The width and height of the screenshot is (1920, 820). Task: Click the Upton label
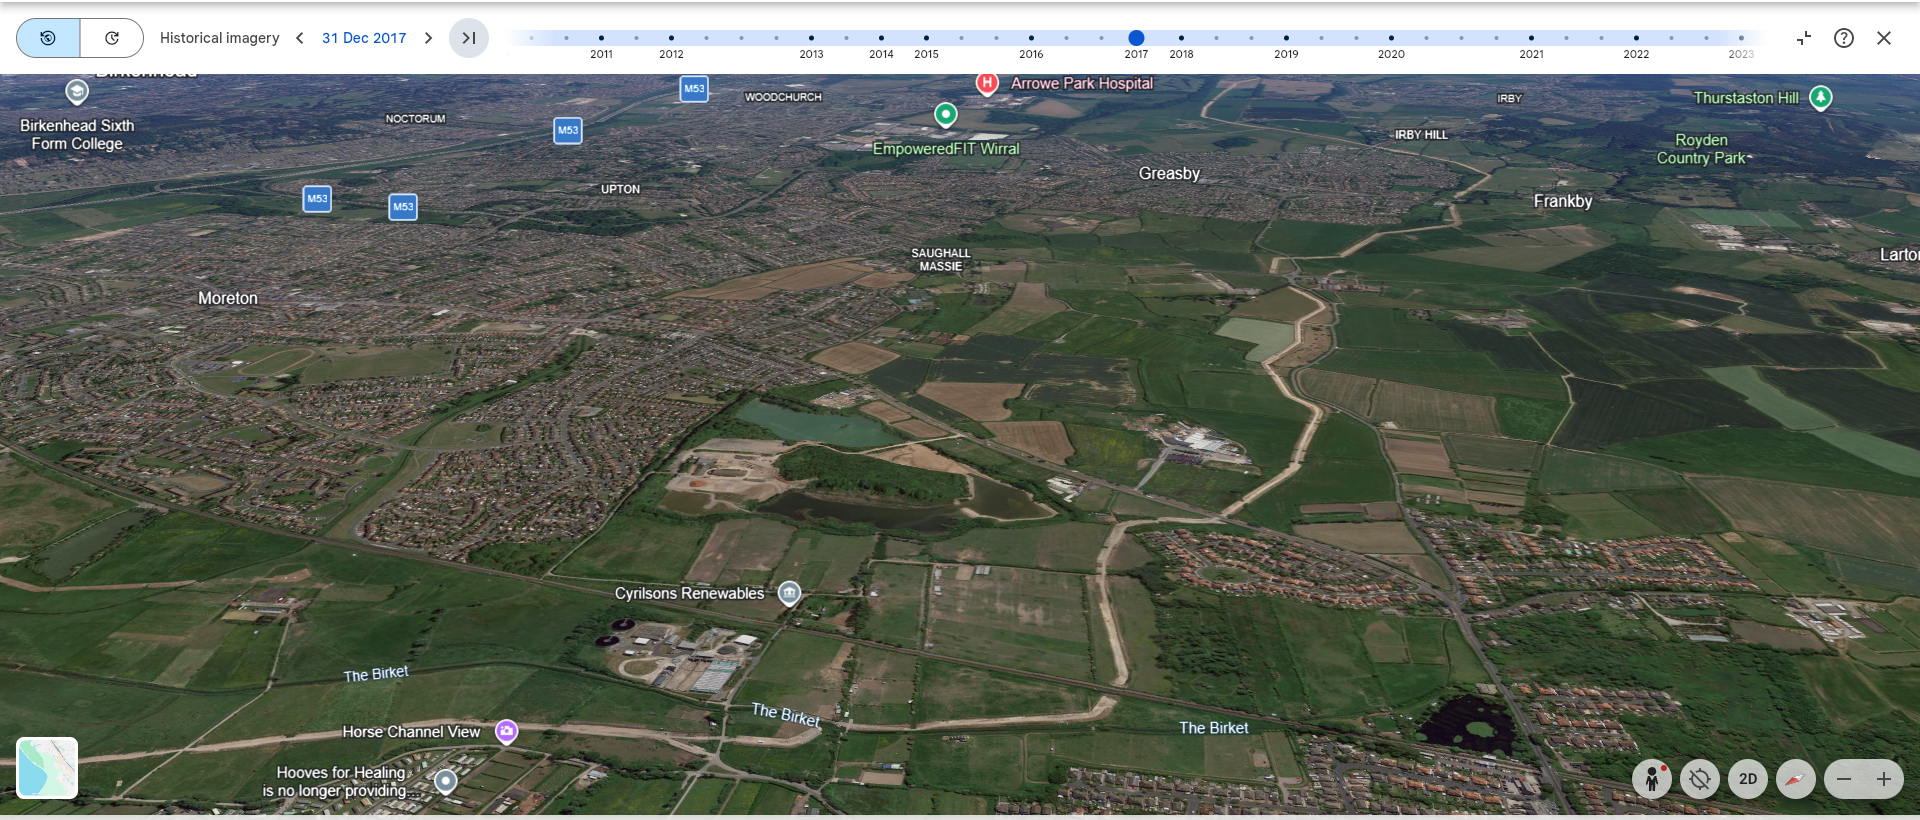[620, 189]
